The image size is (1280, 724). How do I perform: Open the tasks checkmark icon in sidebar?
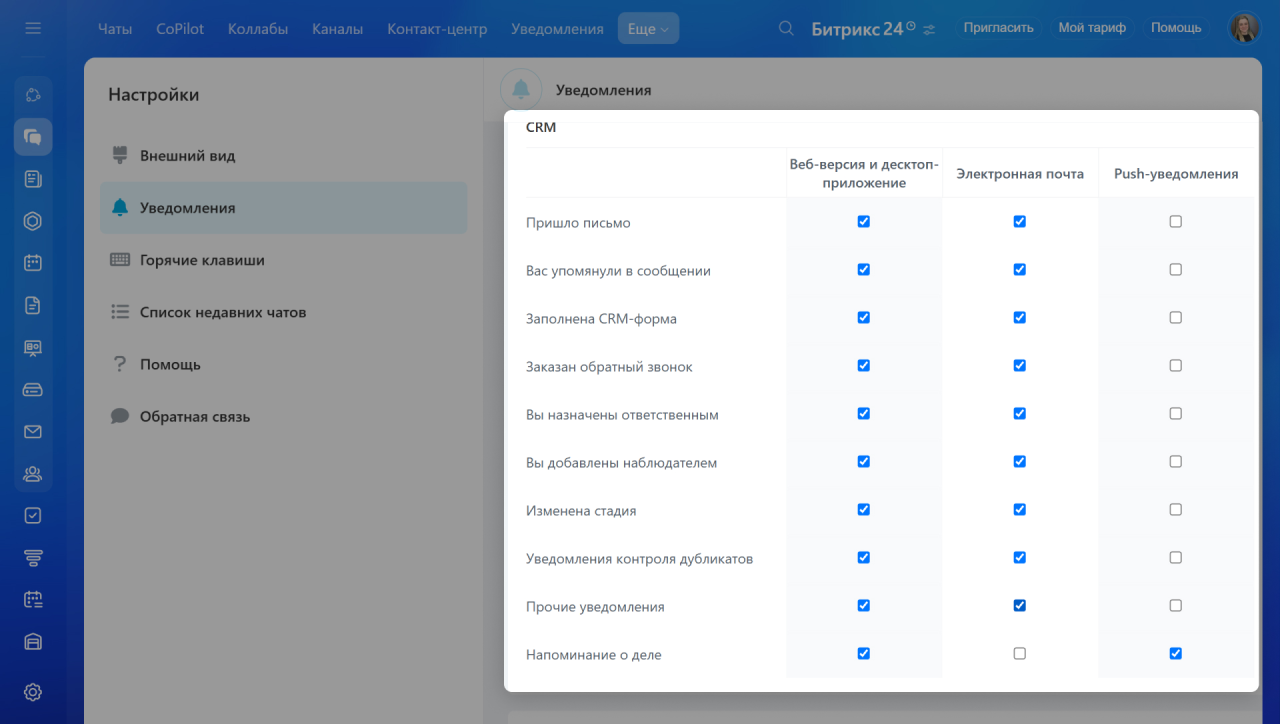pos(33,515)
